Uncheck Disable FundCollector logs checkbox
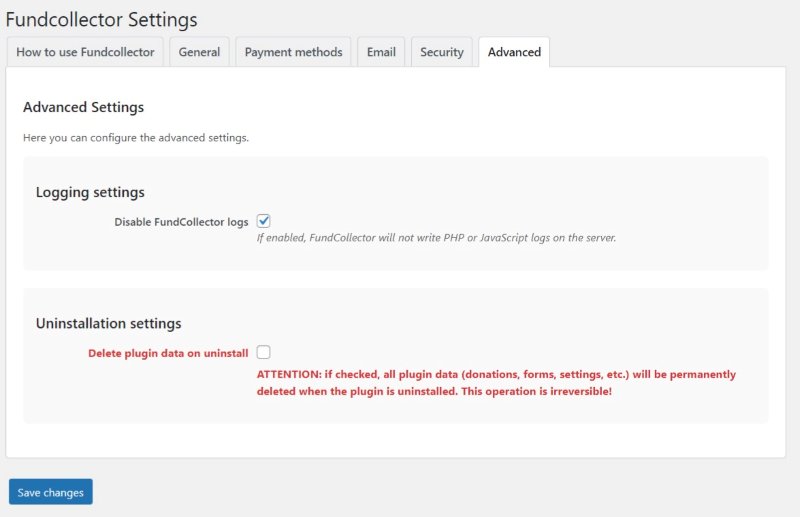The height and width of the screenshot is (517, 800). tap(263, 221)
